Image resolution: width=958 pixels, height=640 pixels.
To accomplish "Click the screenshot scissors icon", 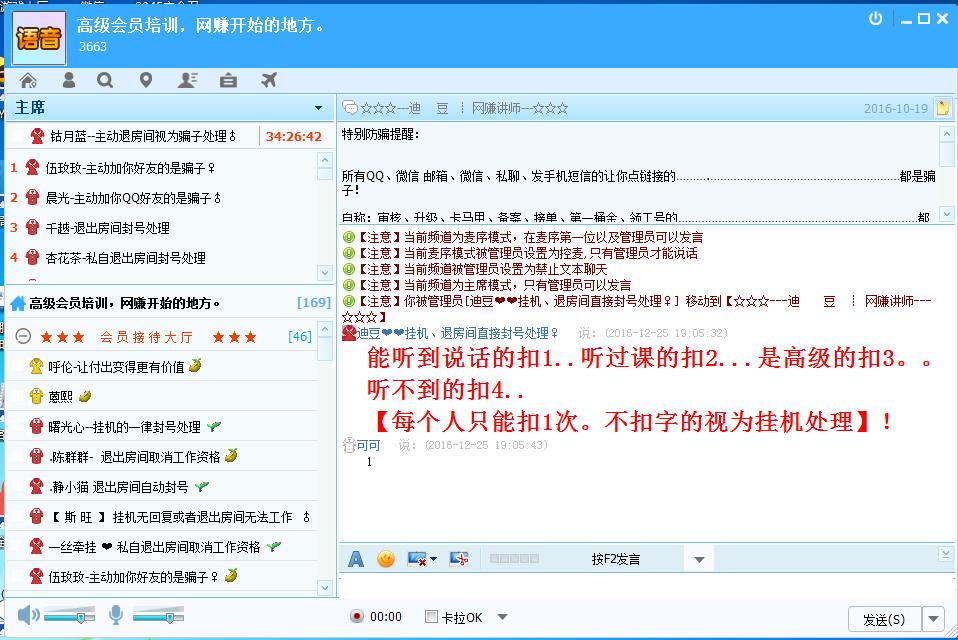I will [x=459, y=560].
